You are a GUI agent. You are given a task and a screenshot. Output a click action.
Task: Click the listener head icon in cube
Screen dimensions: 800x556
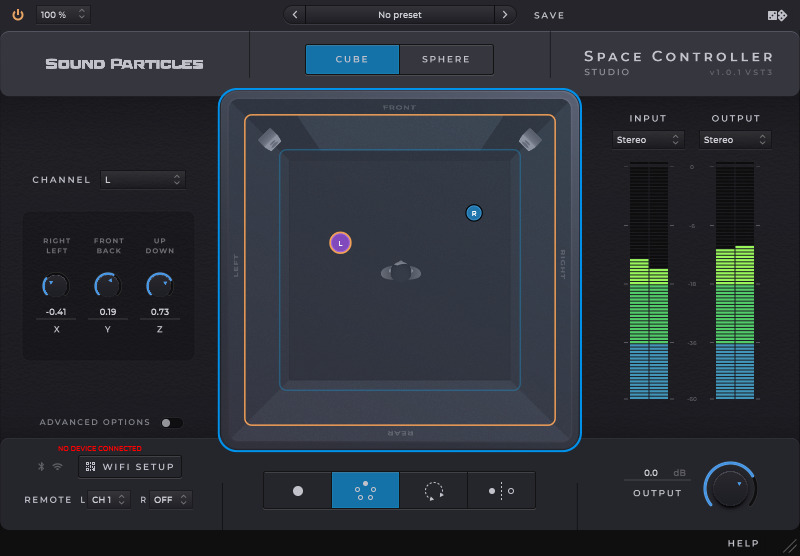[401, 271]
